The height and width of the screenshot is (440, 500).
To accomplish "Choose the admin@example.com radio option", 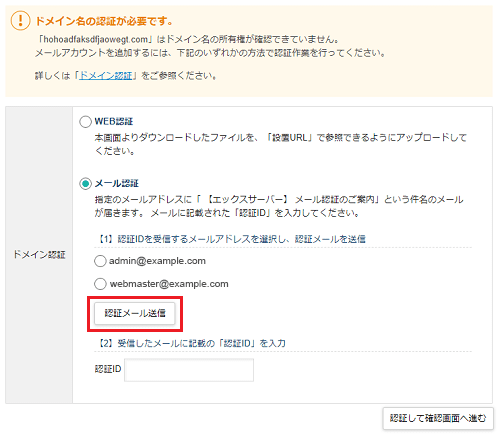I will (100, 261).
